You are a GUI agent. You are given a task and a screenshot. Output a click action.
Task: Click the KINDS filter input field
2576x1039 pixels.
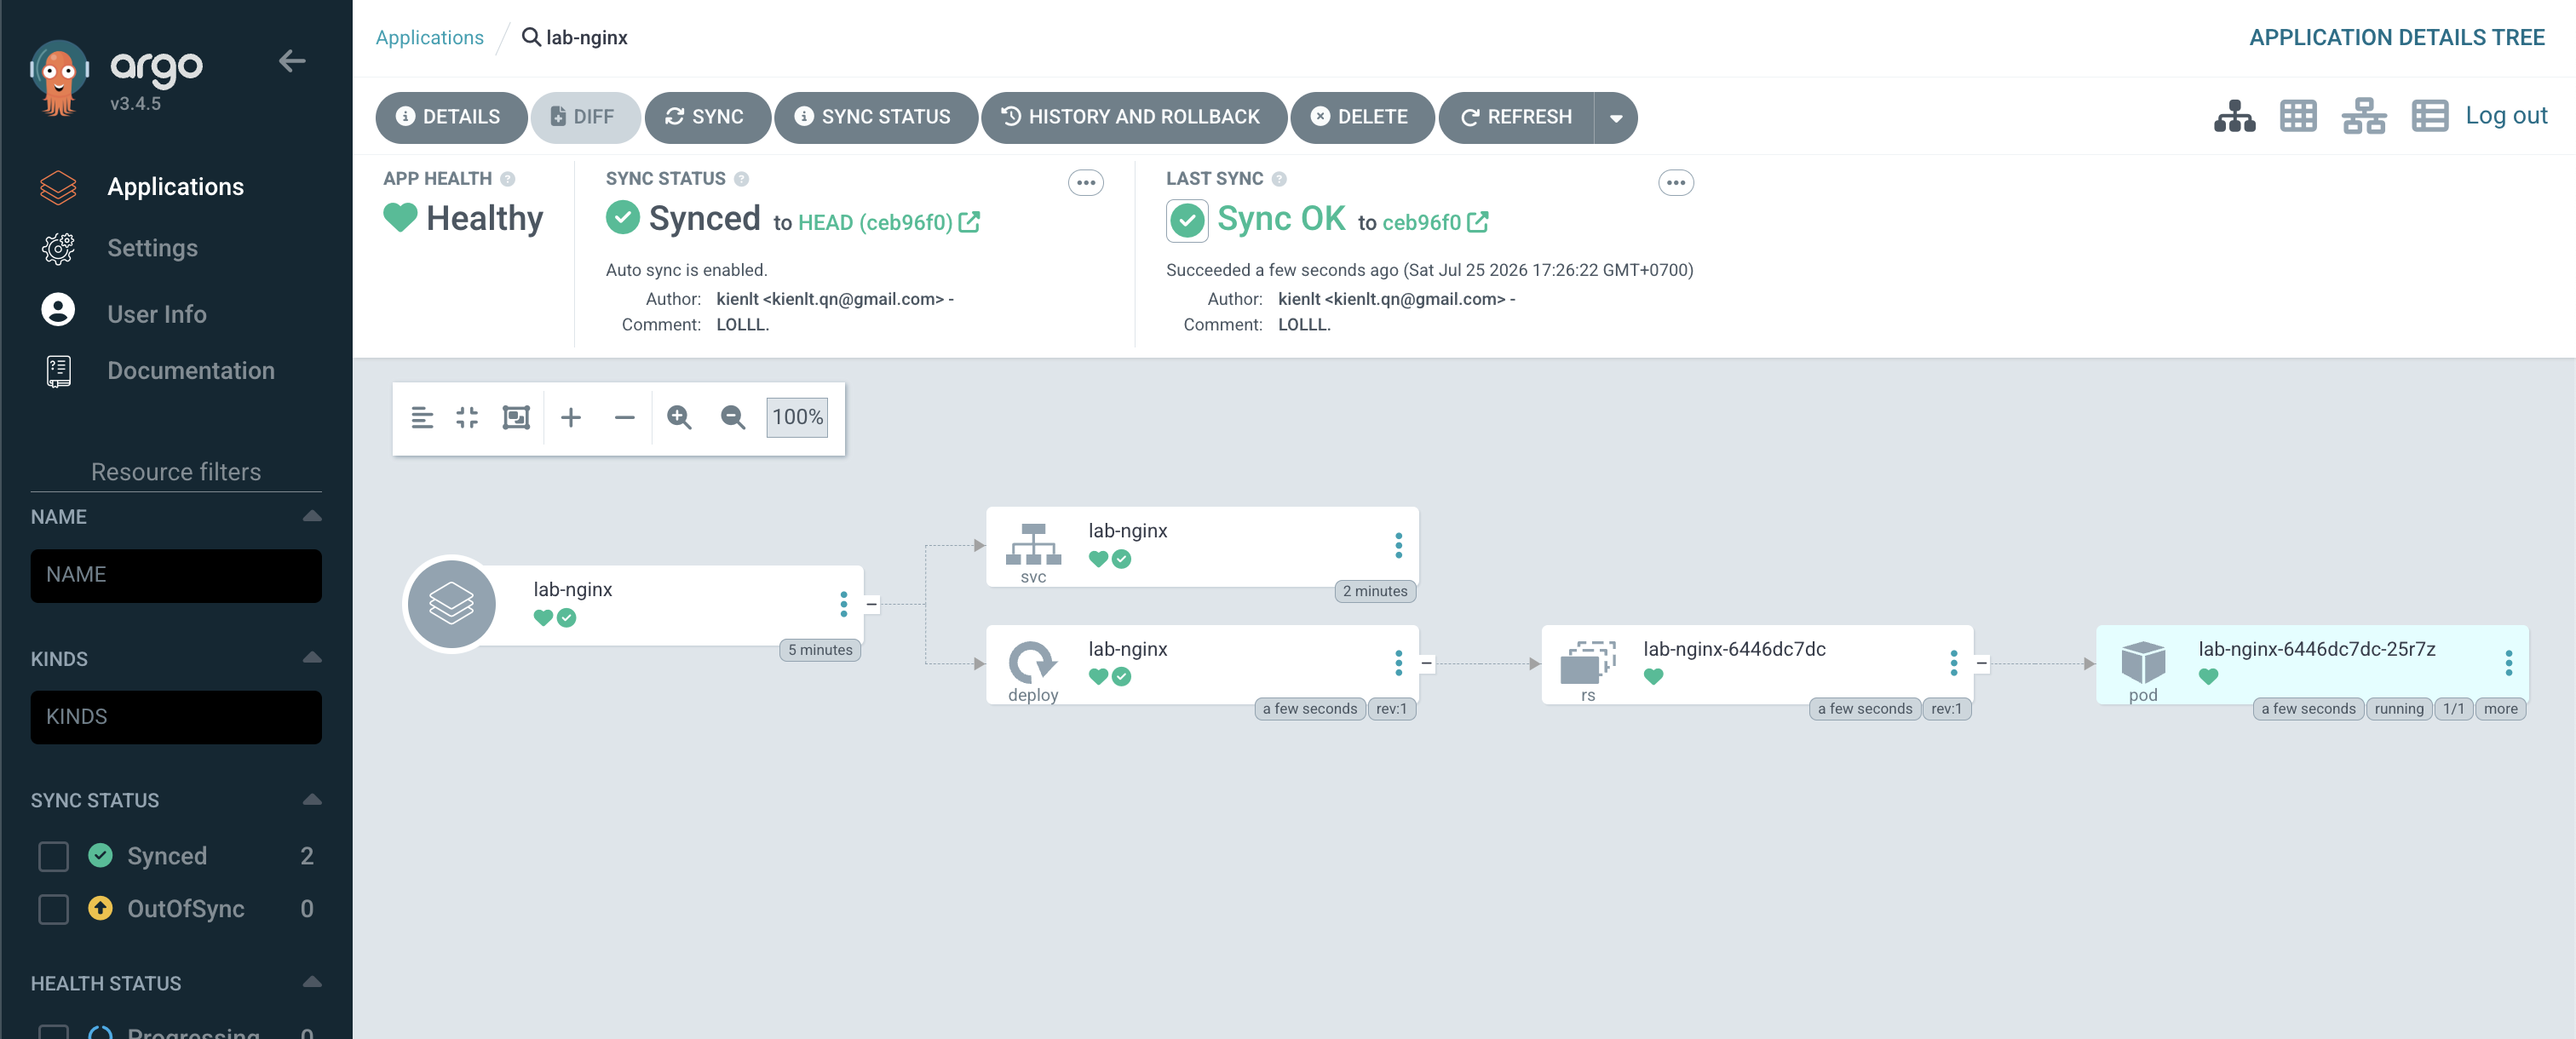pyautogui.click(x=176, y=717)
